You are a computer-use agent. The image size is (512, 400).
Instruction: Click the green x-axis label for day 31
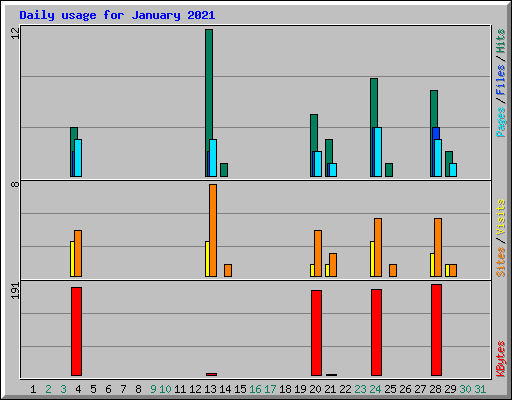(480, 389)
